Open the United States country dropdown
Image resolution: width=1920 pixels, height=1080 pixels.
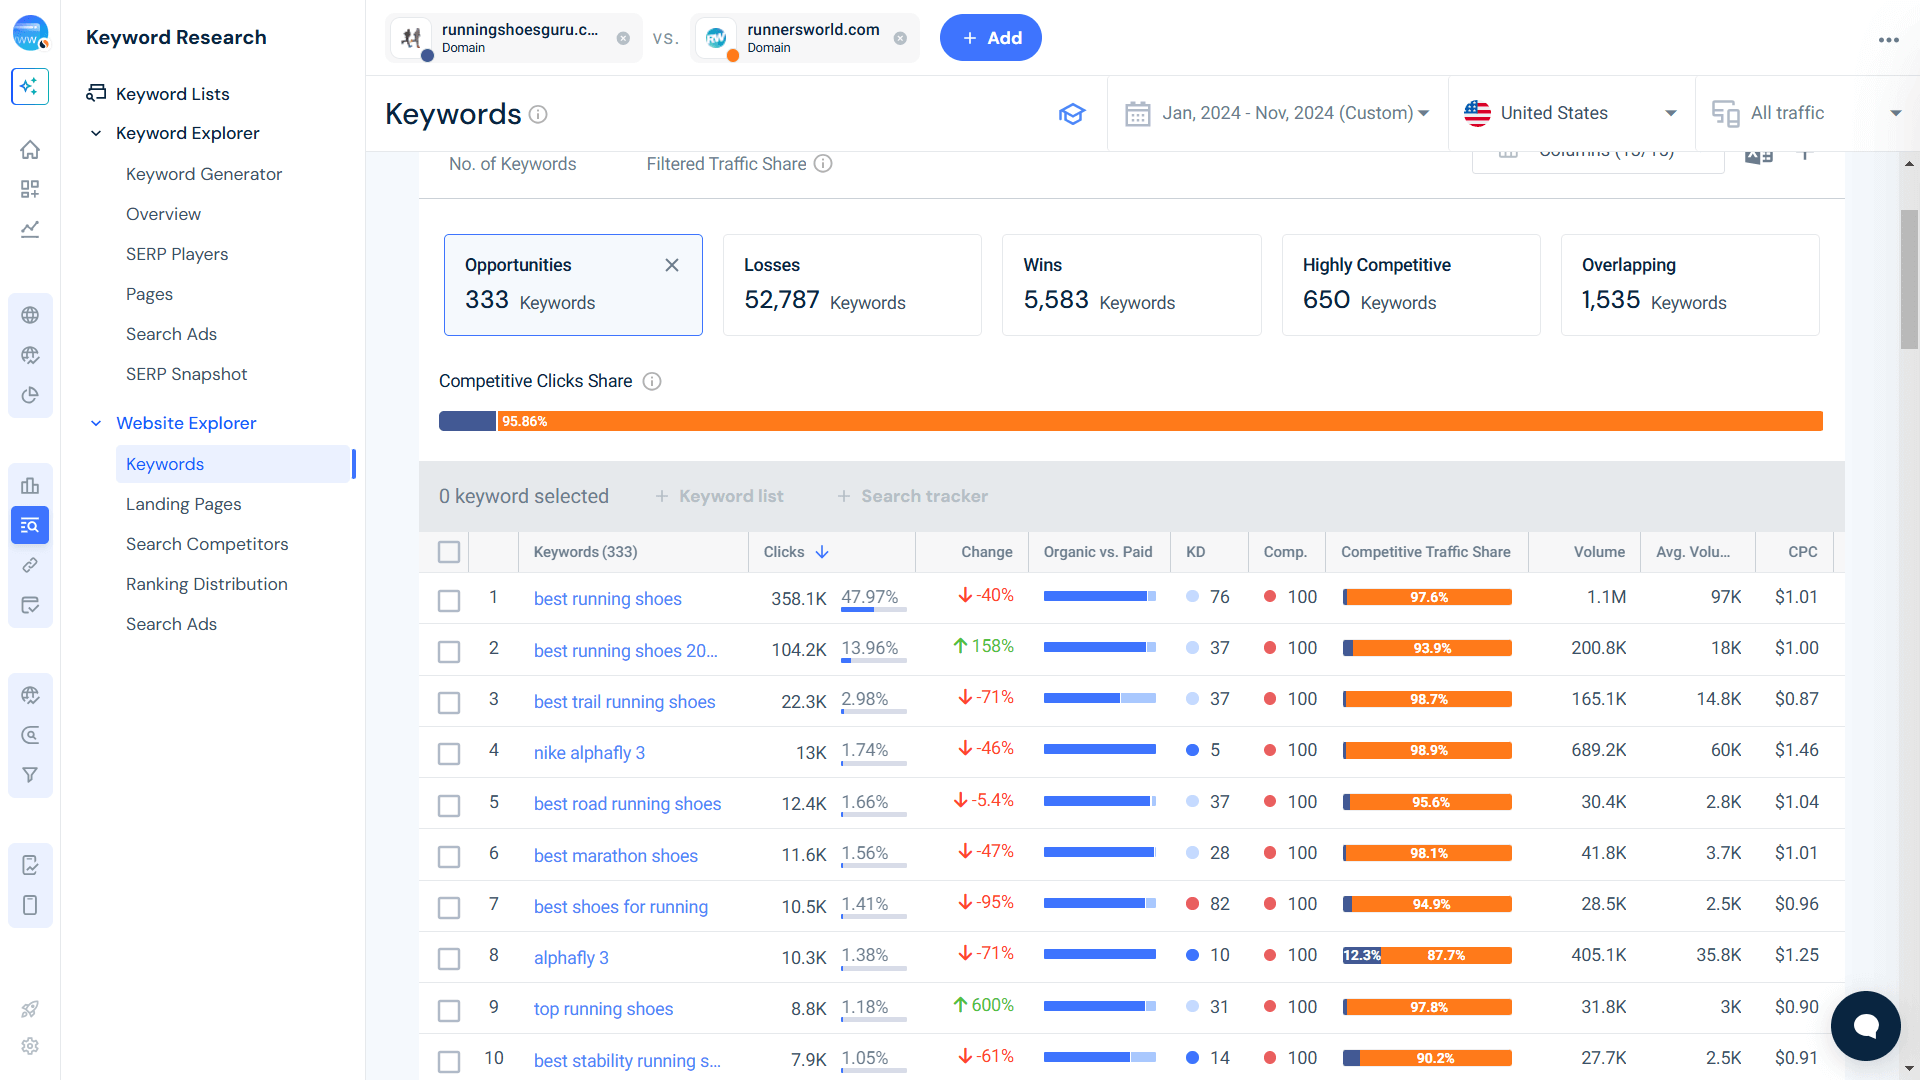coord(1571,113)
